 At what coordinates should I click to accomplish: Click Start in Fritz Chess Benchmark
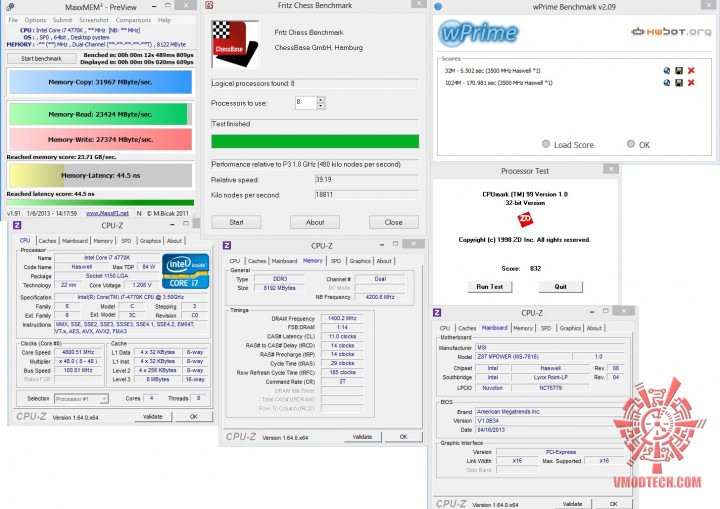pos(236,222)
